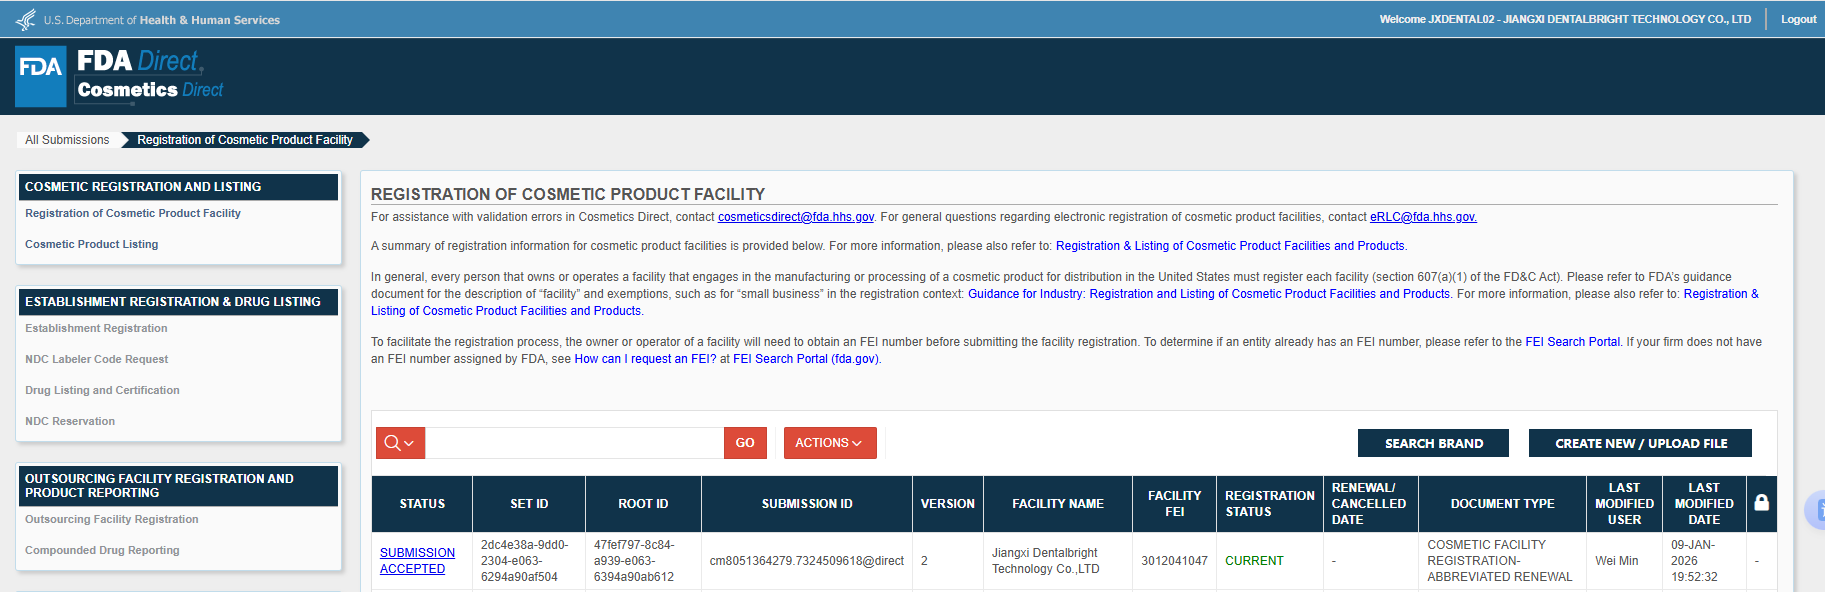Click the blue floating side widget

(x=1815, y=511)
